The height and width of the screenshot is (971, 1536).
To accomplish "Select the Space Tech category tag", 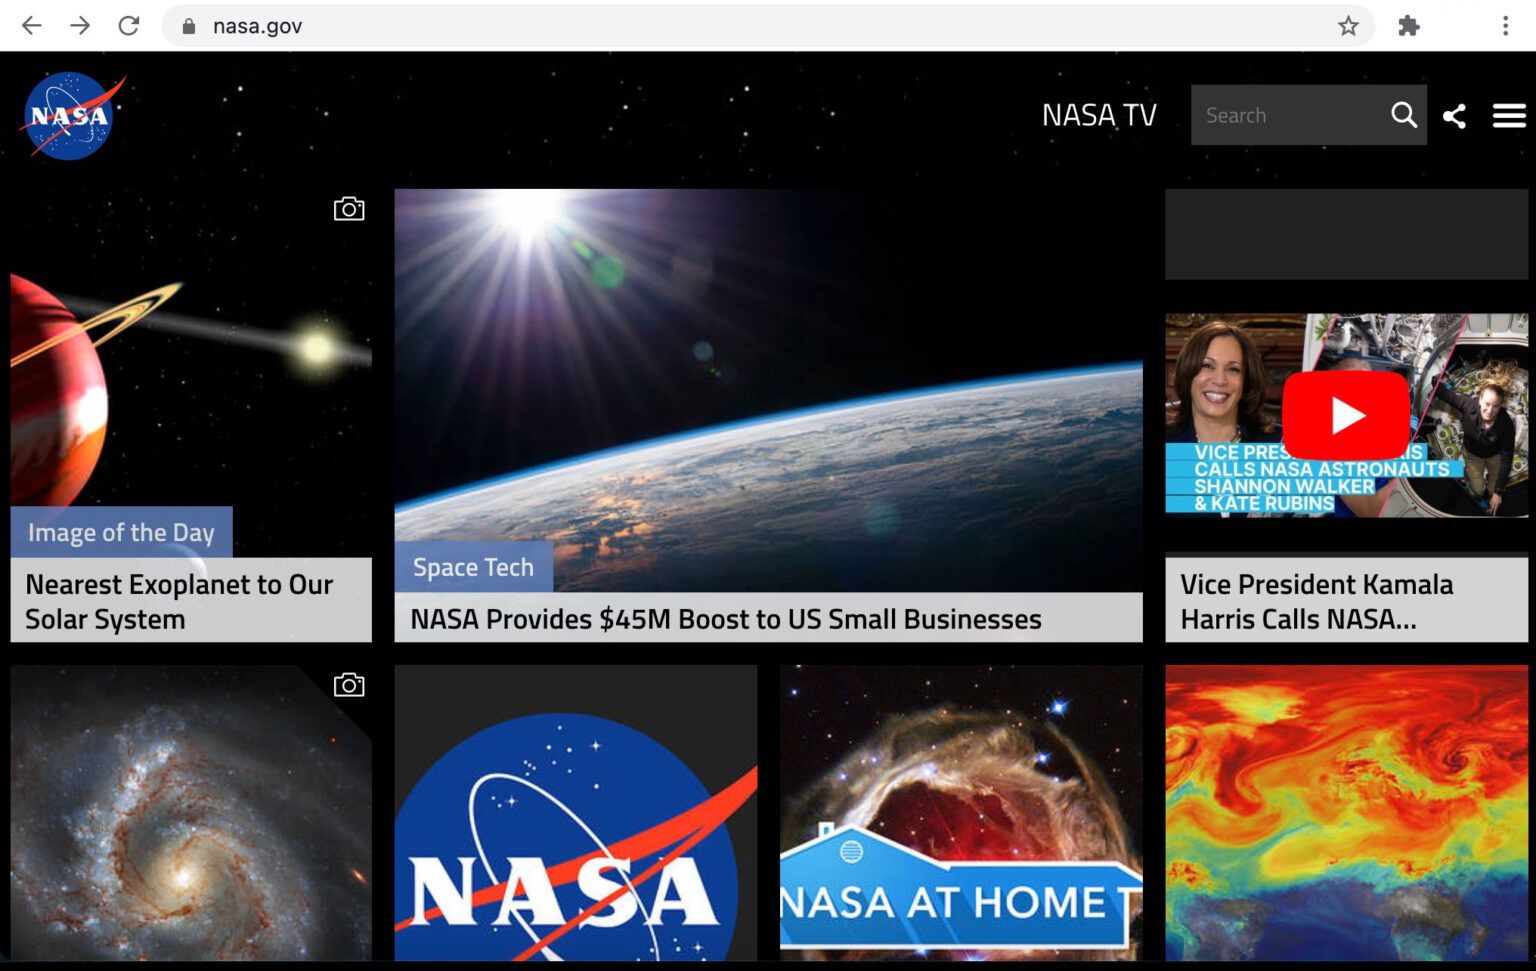I will 473,567.
